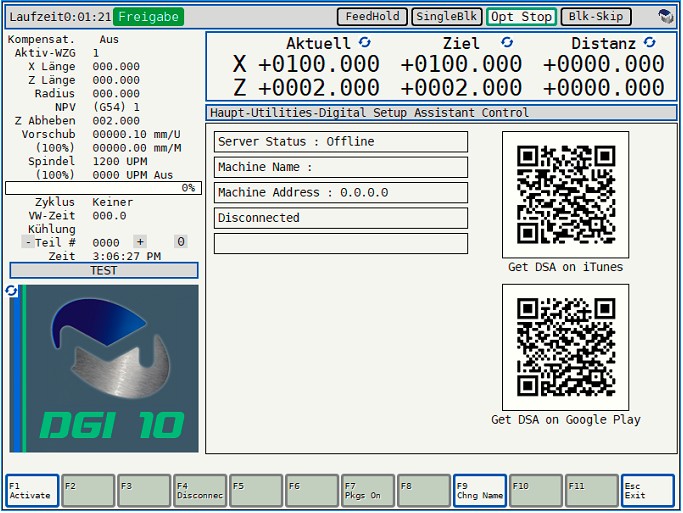Image resolution: width=683 pixels, height=513 pixels.
Task: Reset part counter with the 0 button
Action: [181, 242]
